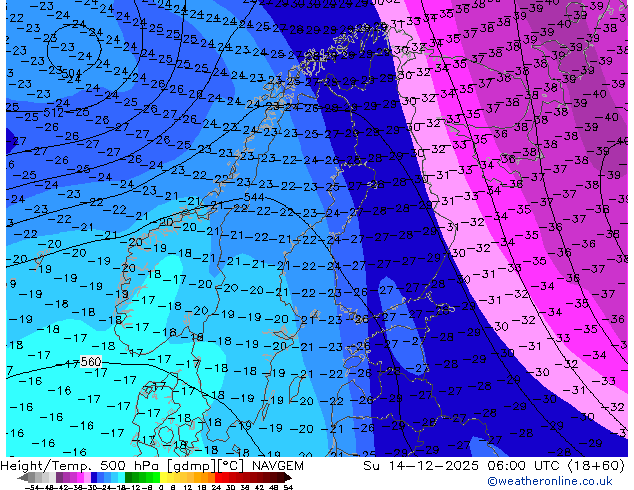Screen dimensions: 634x490
Task: Click the 504 height contour label
Action: pos(71,74)
